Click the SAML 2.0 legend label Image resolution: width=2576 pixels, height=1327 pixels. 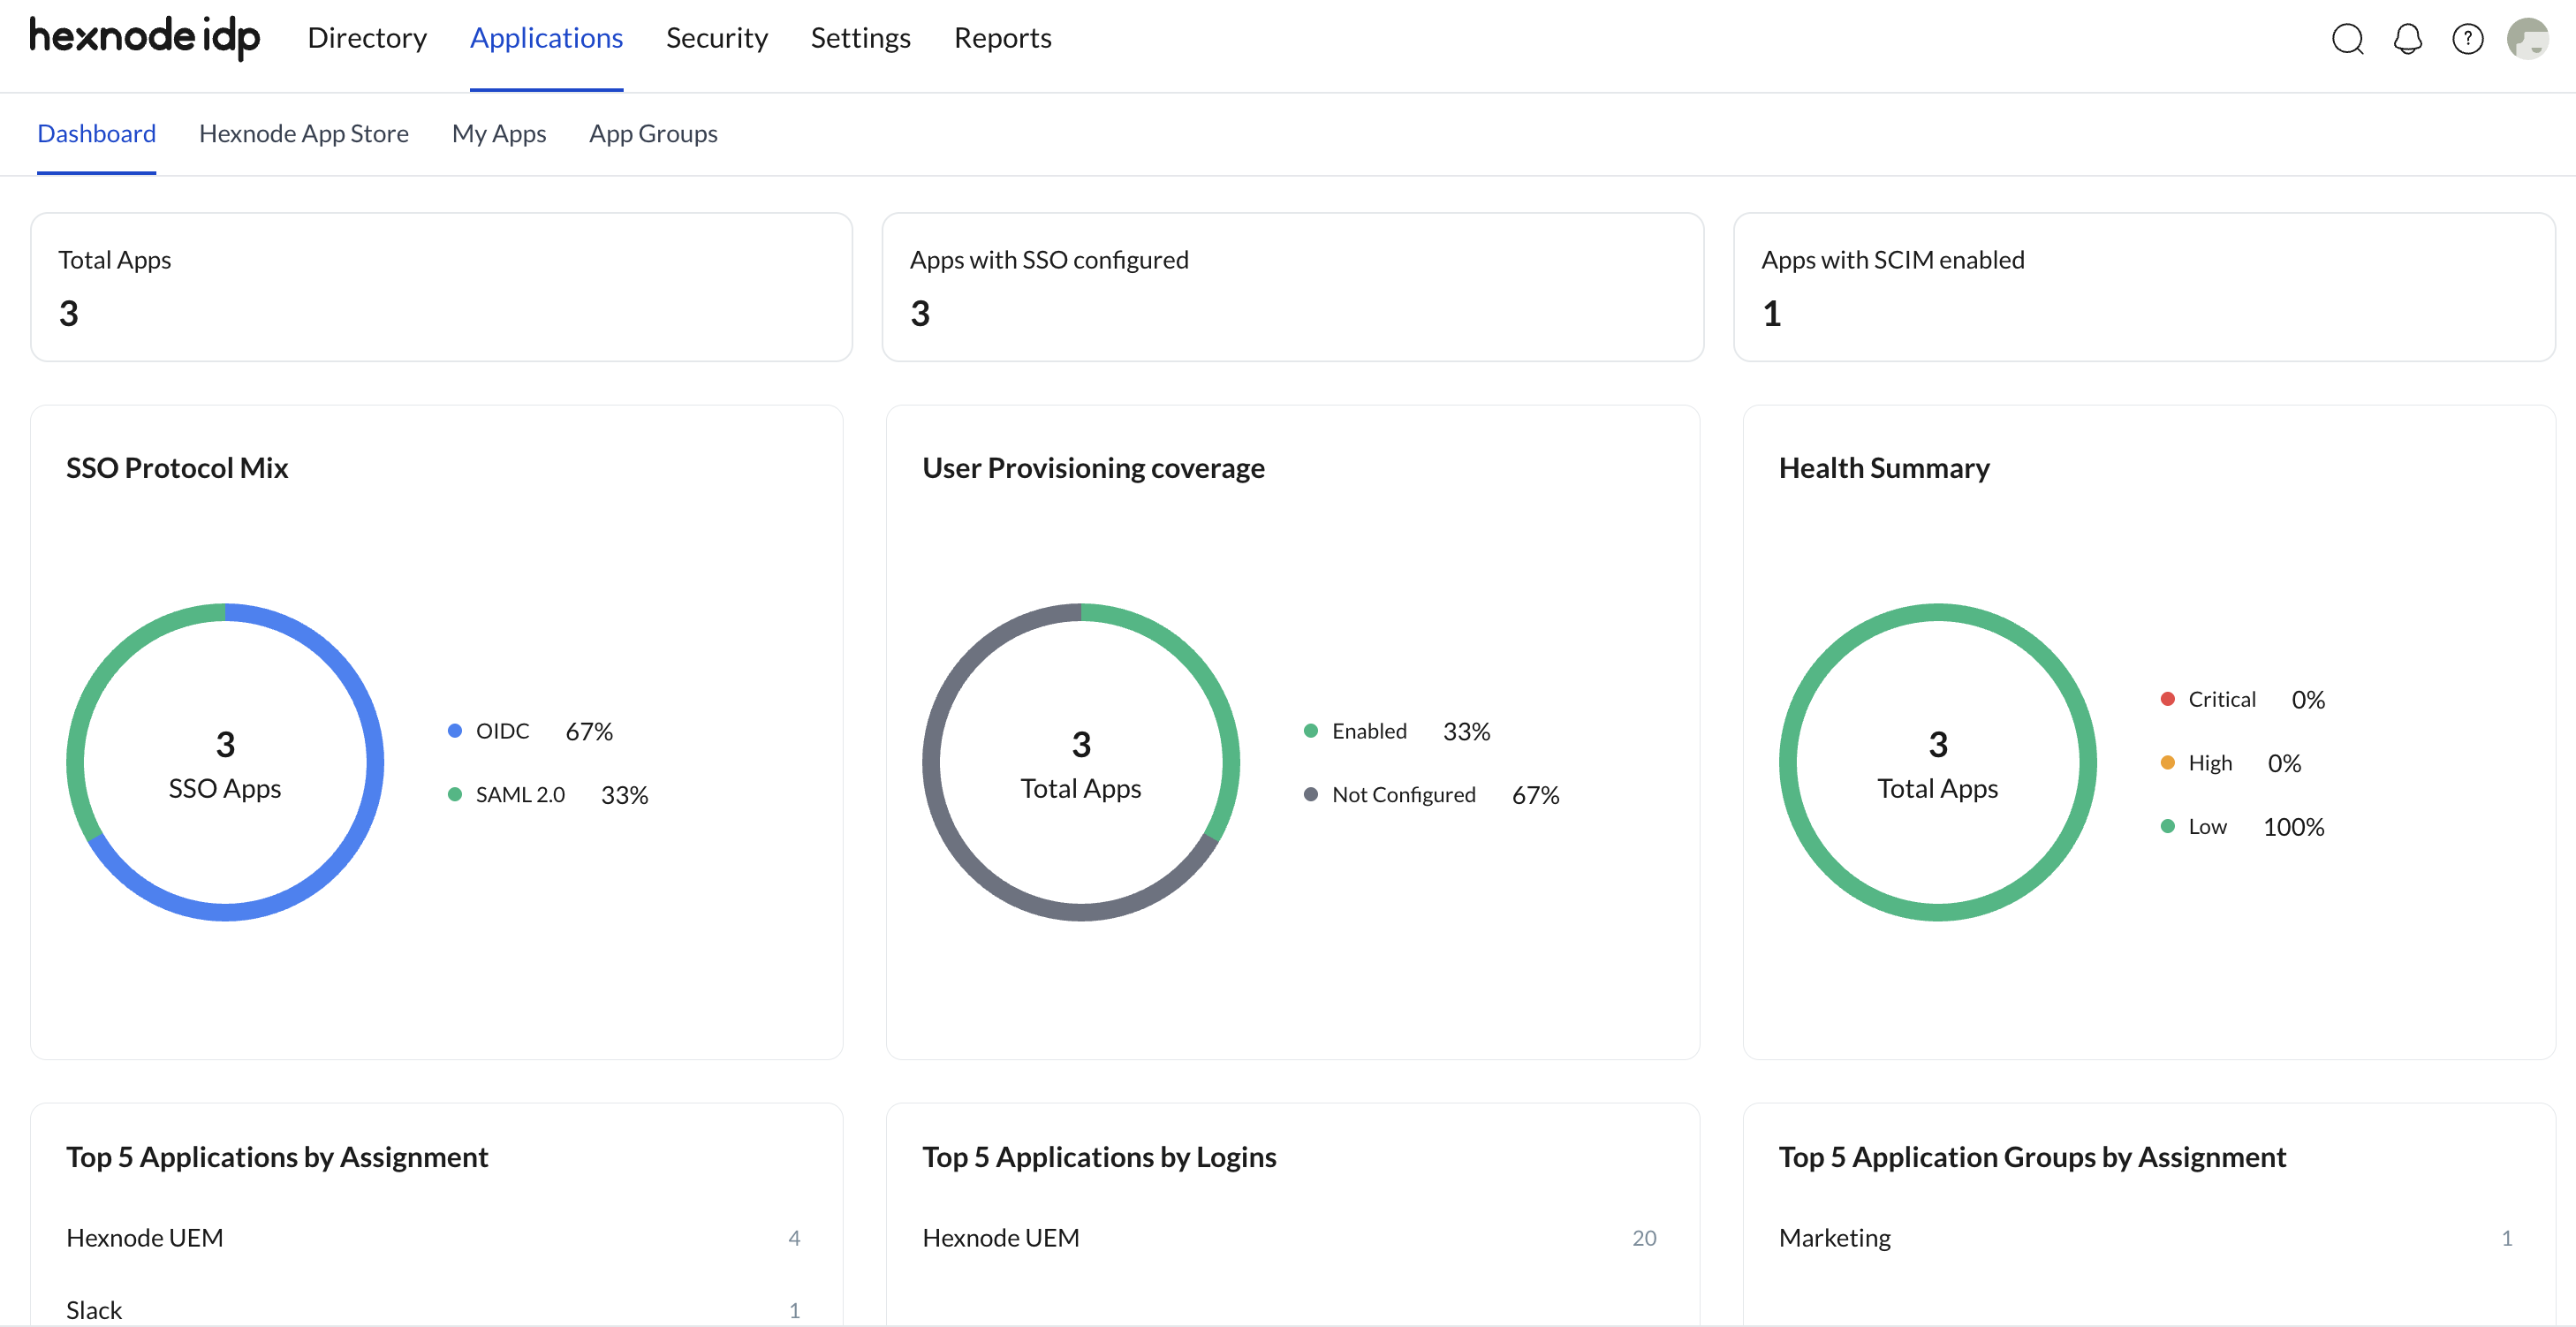coord(520,795)
